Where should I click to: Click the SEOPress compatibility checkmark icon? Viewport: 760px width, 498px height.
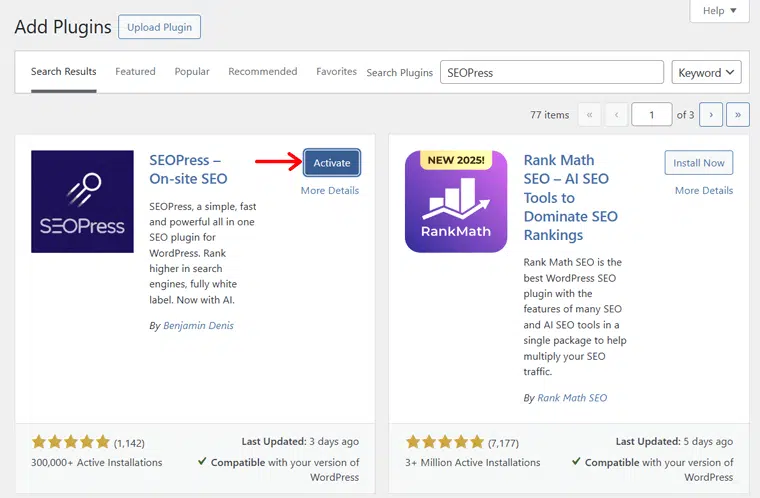pos(202,461)
